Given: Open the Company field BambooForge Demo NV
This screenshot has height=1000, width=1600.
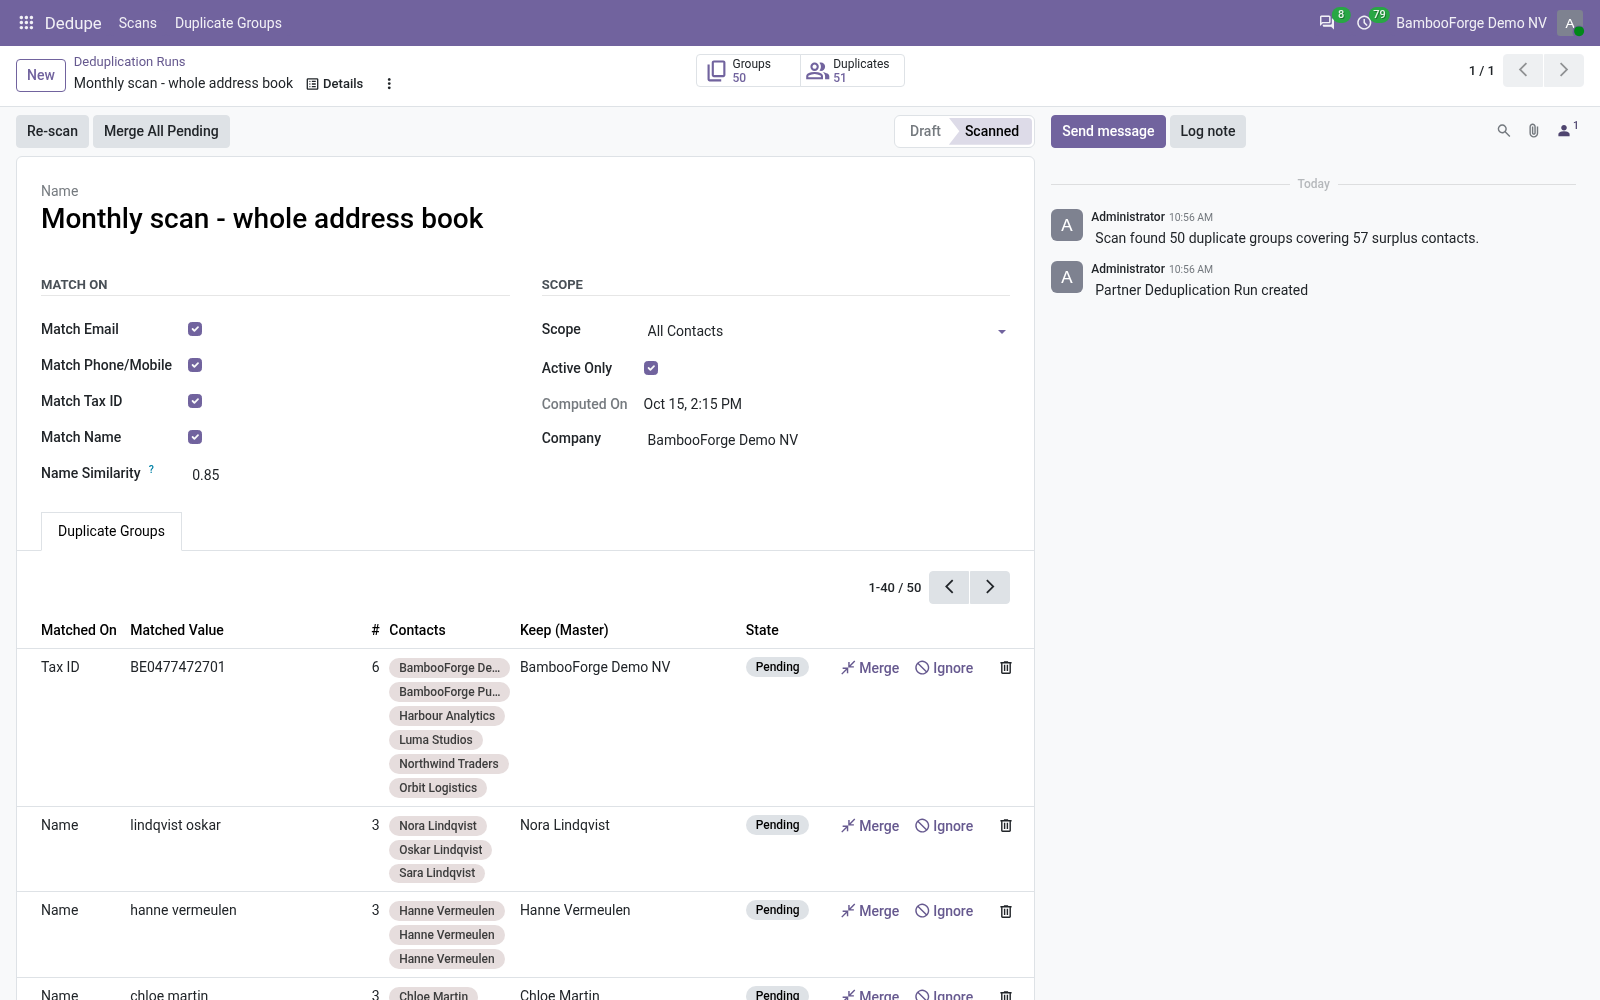Looking at the screenshot, I should point(826,440).
